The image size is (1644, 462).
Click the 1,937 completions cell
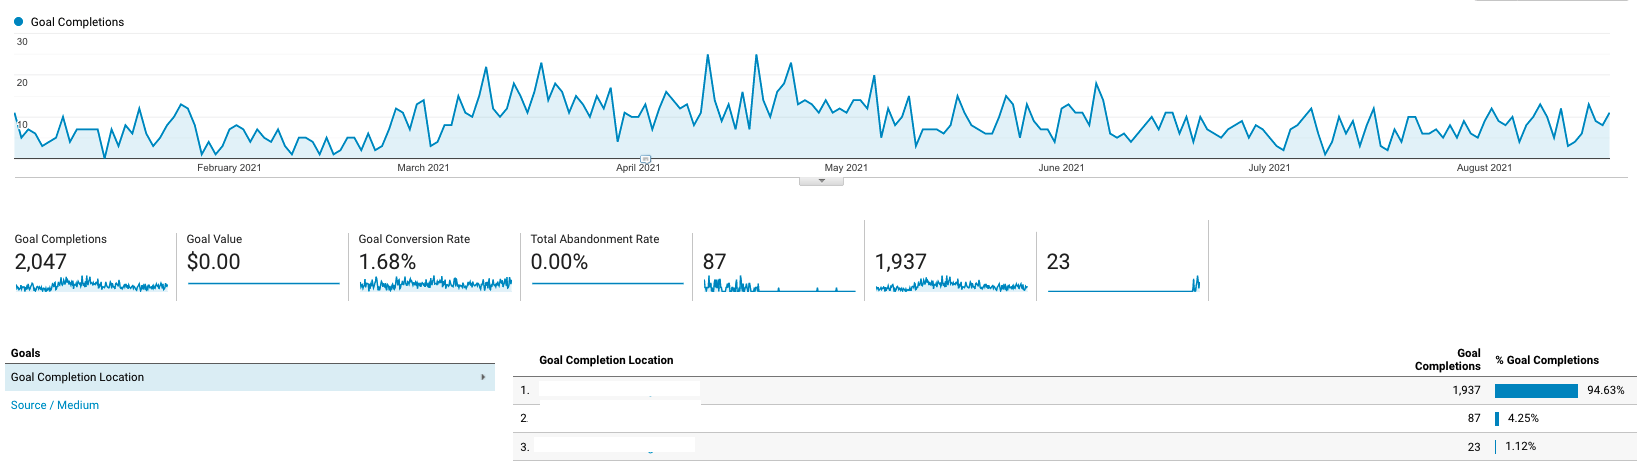1466,390
